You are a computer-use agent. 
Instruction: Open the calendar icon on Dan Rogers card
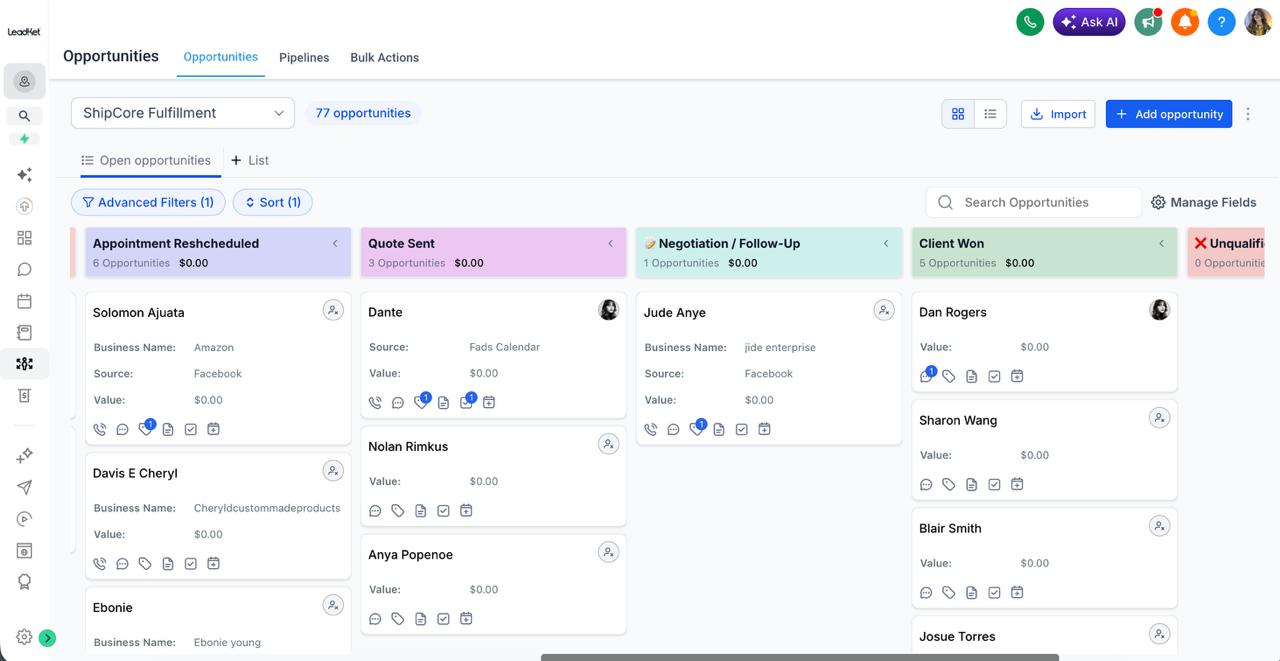click(1017, 377)
